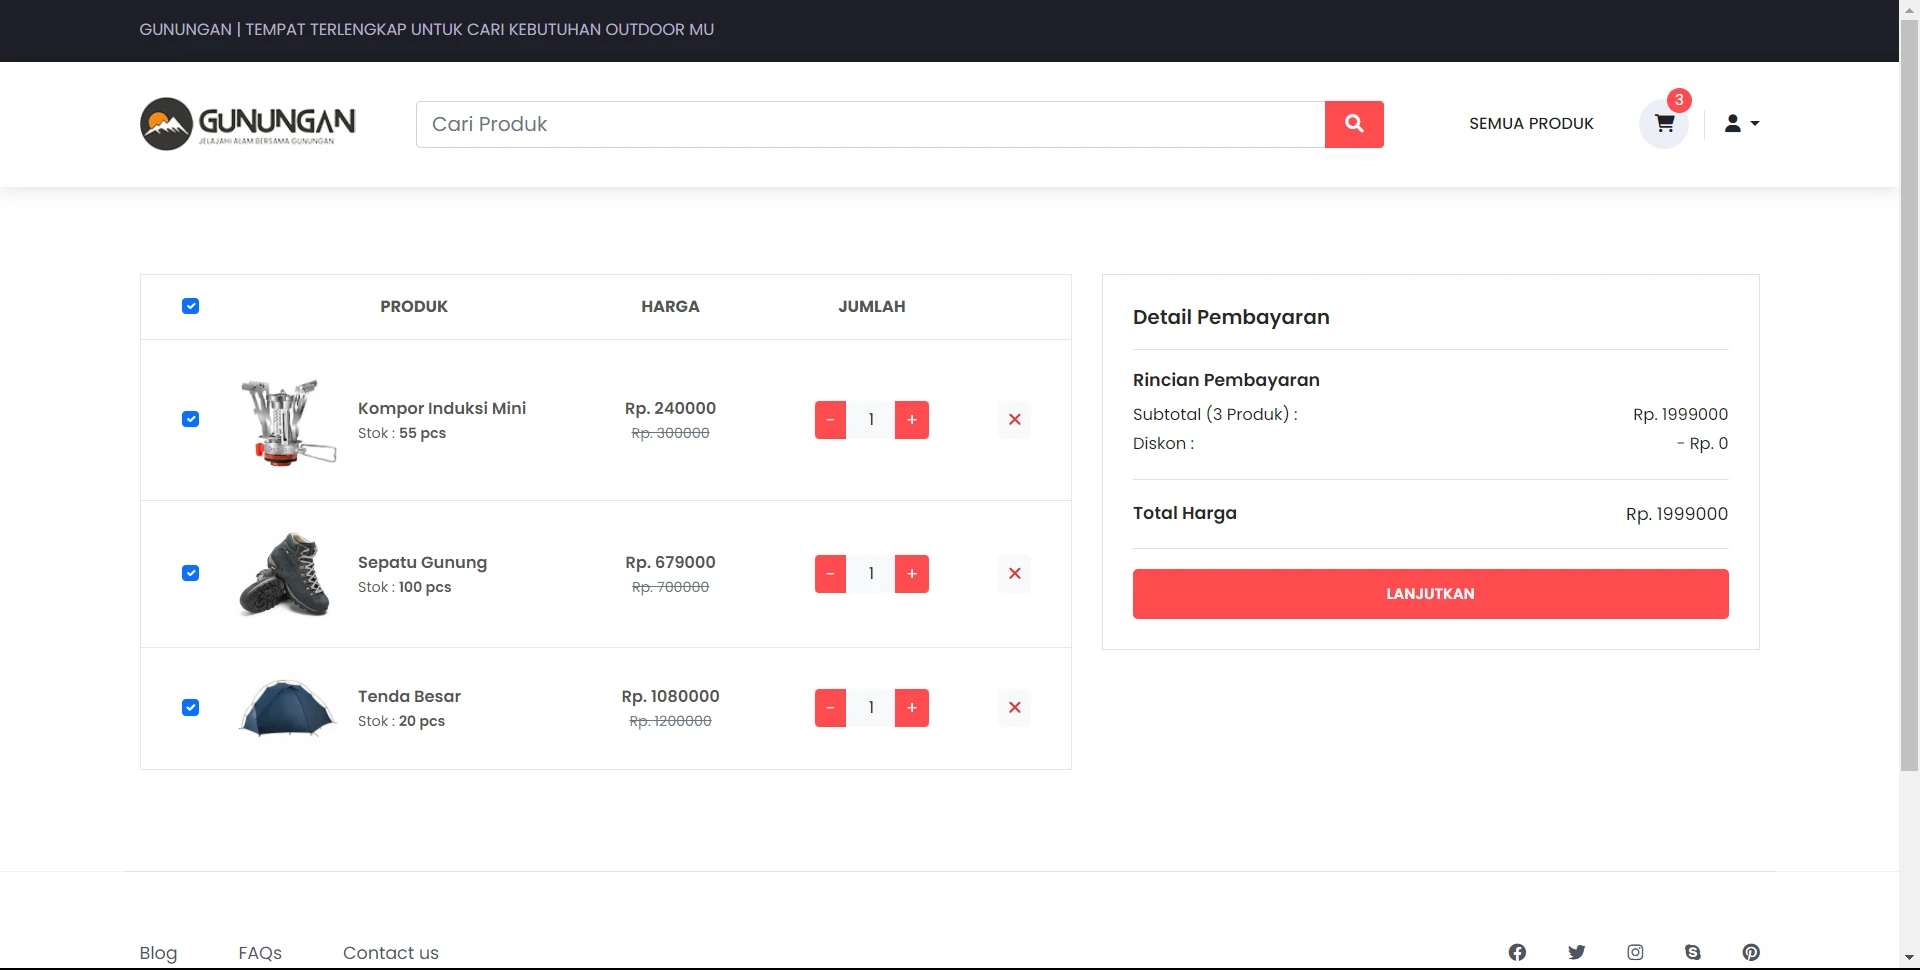Screen dimensions: 1920x970
Task: Deselect the Tenda Besar checkbox
Action: click(191, 708)
